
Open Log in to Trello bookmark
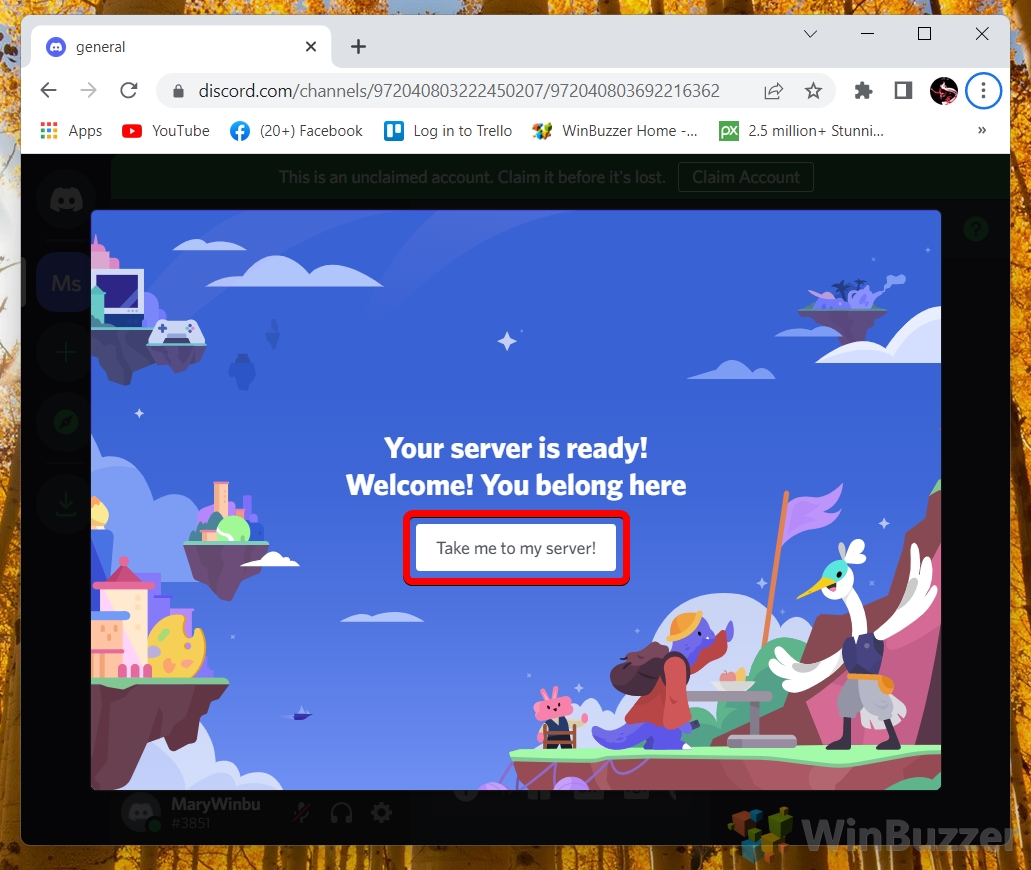pyautogui.click(x=448, y=131)
